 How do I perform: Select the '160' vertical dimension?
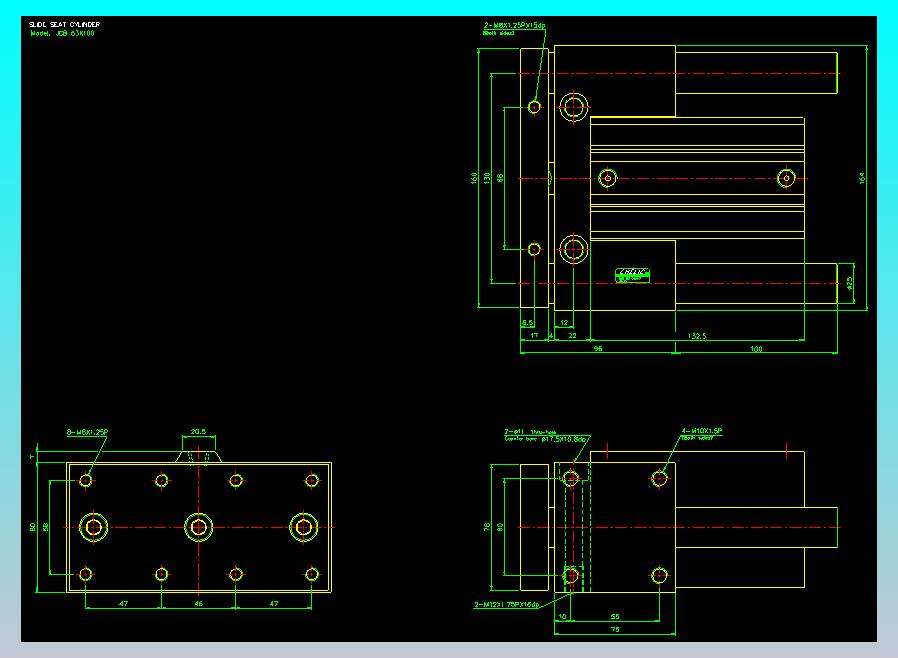tap(474, 178)
